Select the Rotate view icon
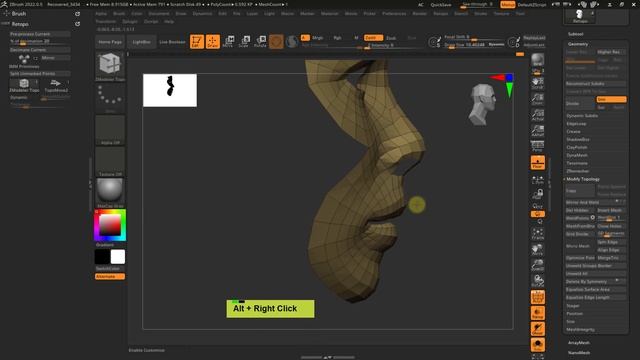Screen dimensions: 640x360 pos(538,281)
